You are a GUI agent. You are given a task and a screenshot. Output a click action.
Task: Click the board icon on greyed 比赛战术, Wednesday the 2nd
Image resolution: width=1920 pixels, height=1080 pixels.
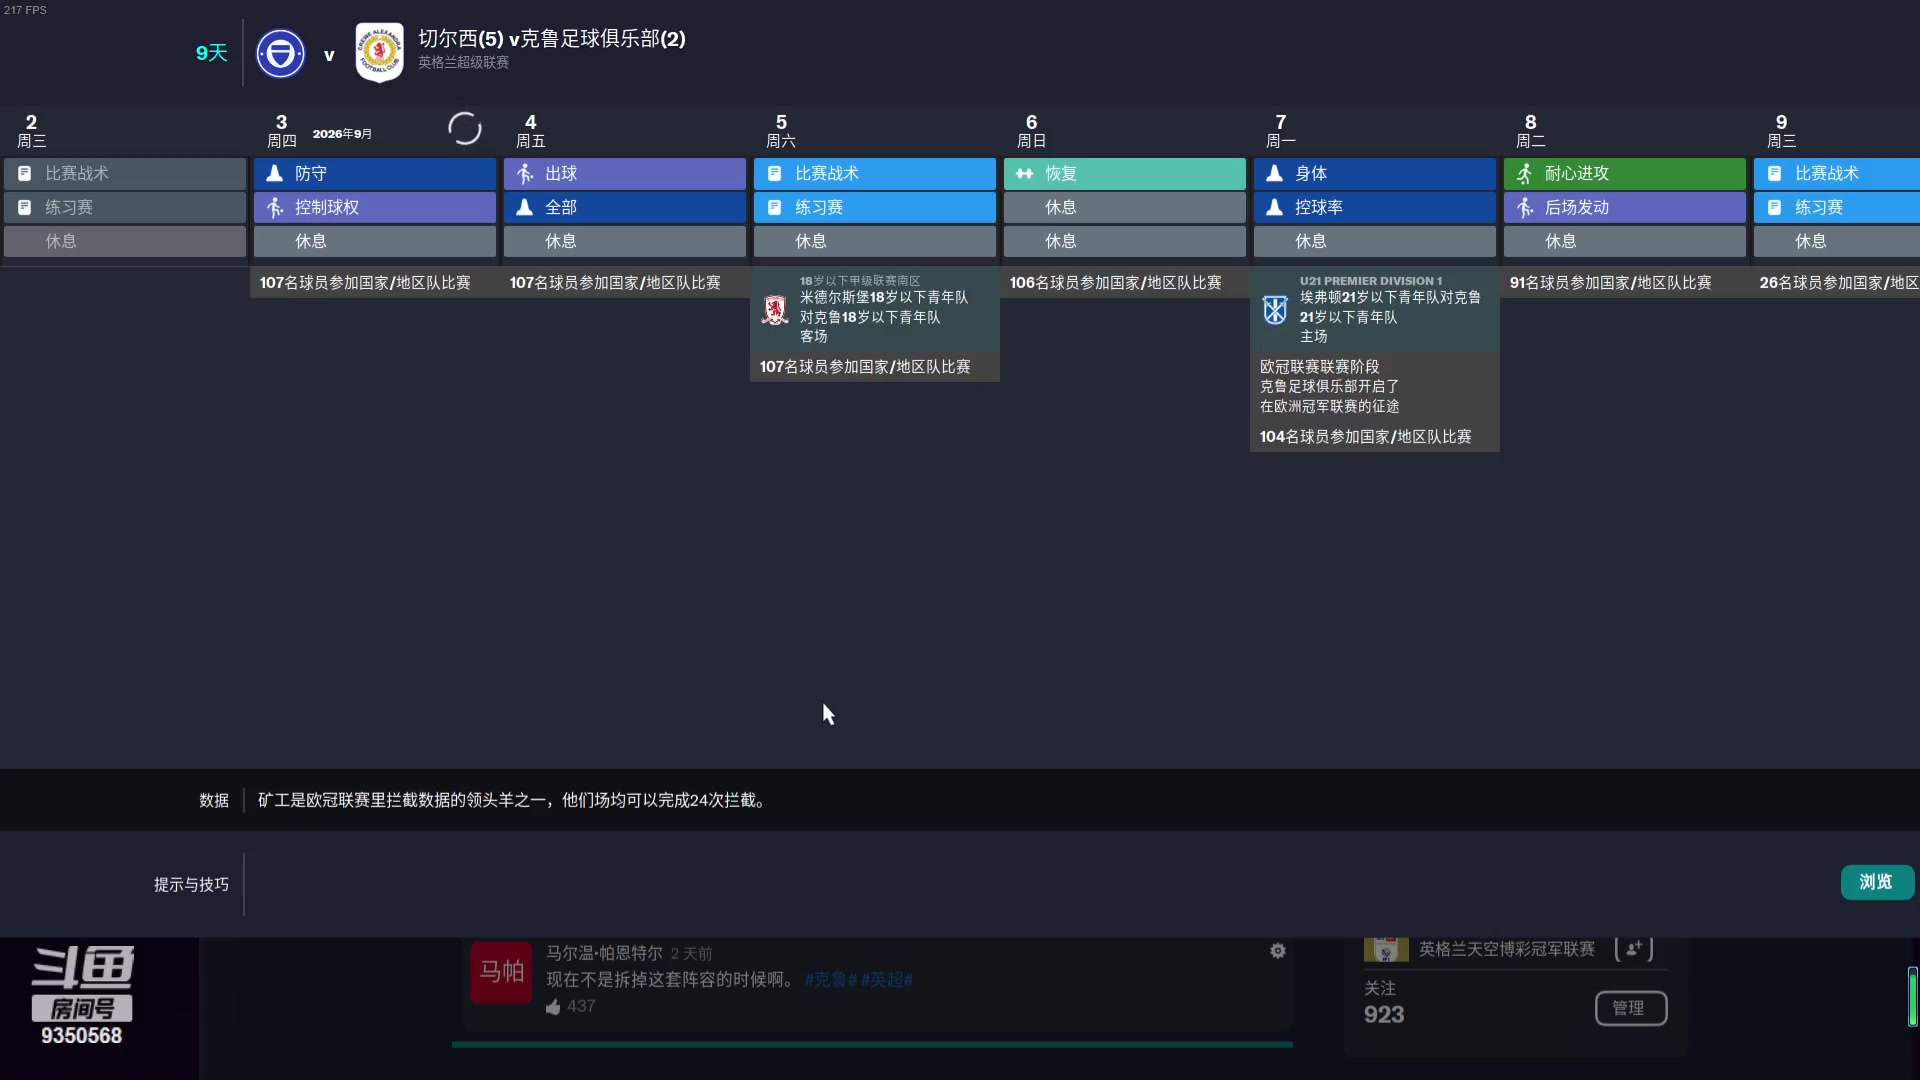click(24, 173)
